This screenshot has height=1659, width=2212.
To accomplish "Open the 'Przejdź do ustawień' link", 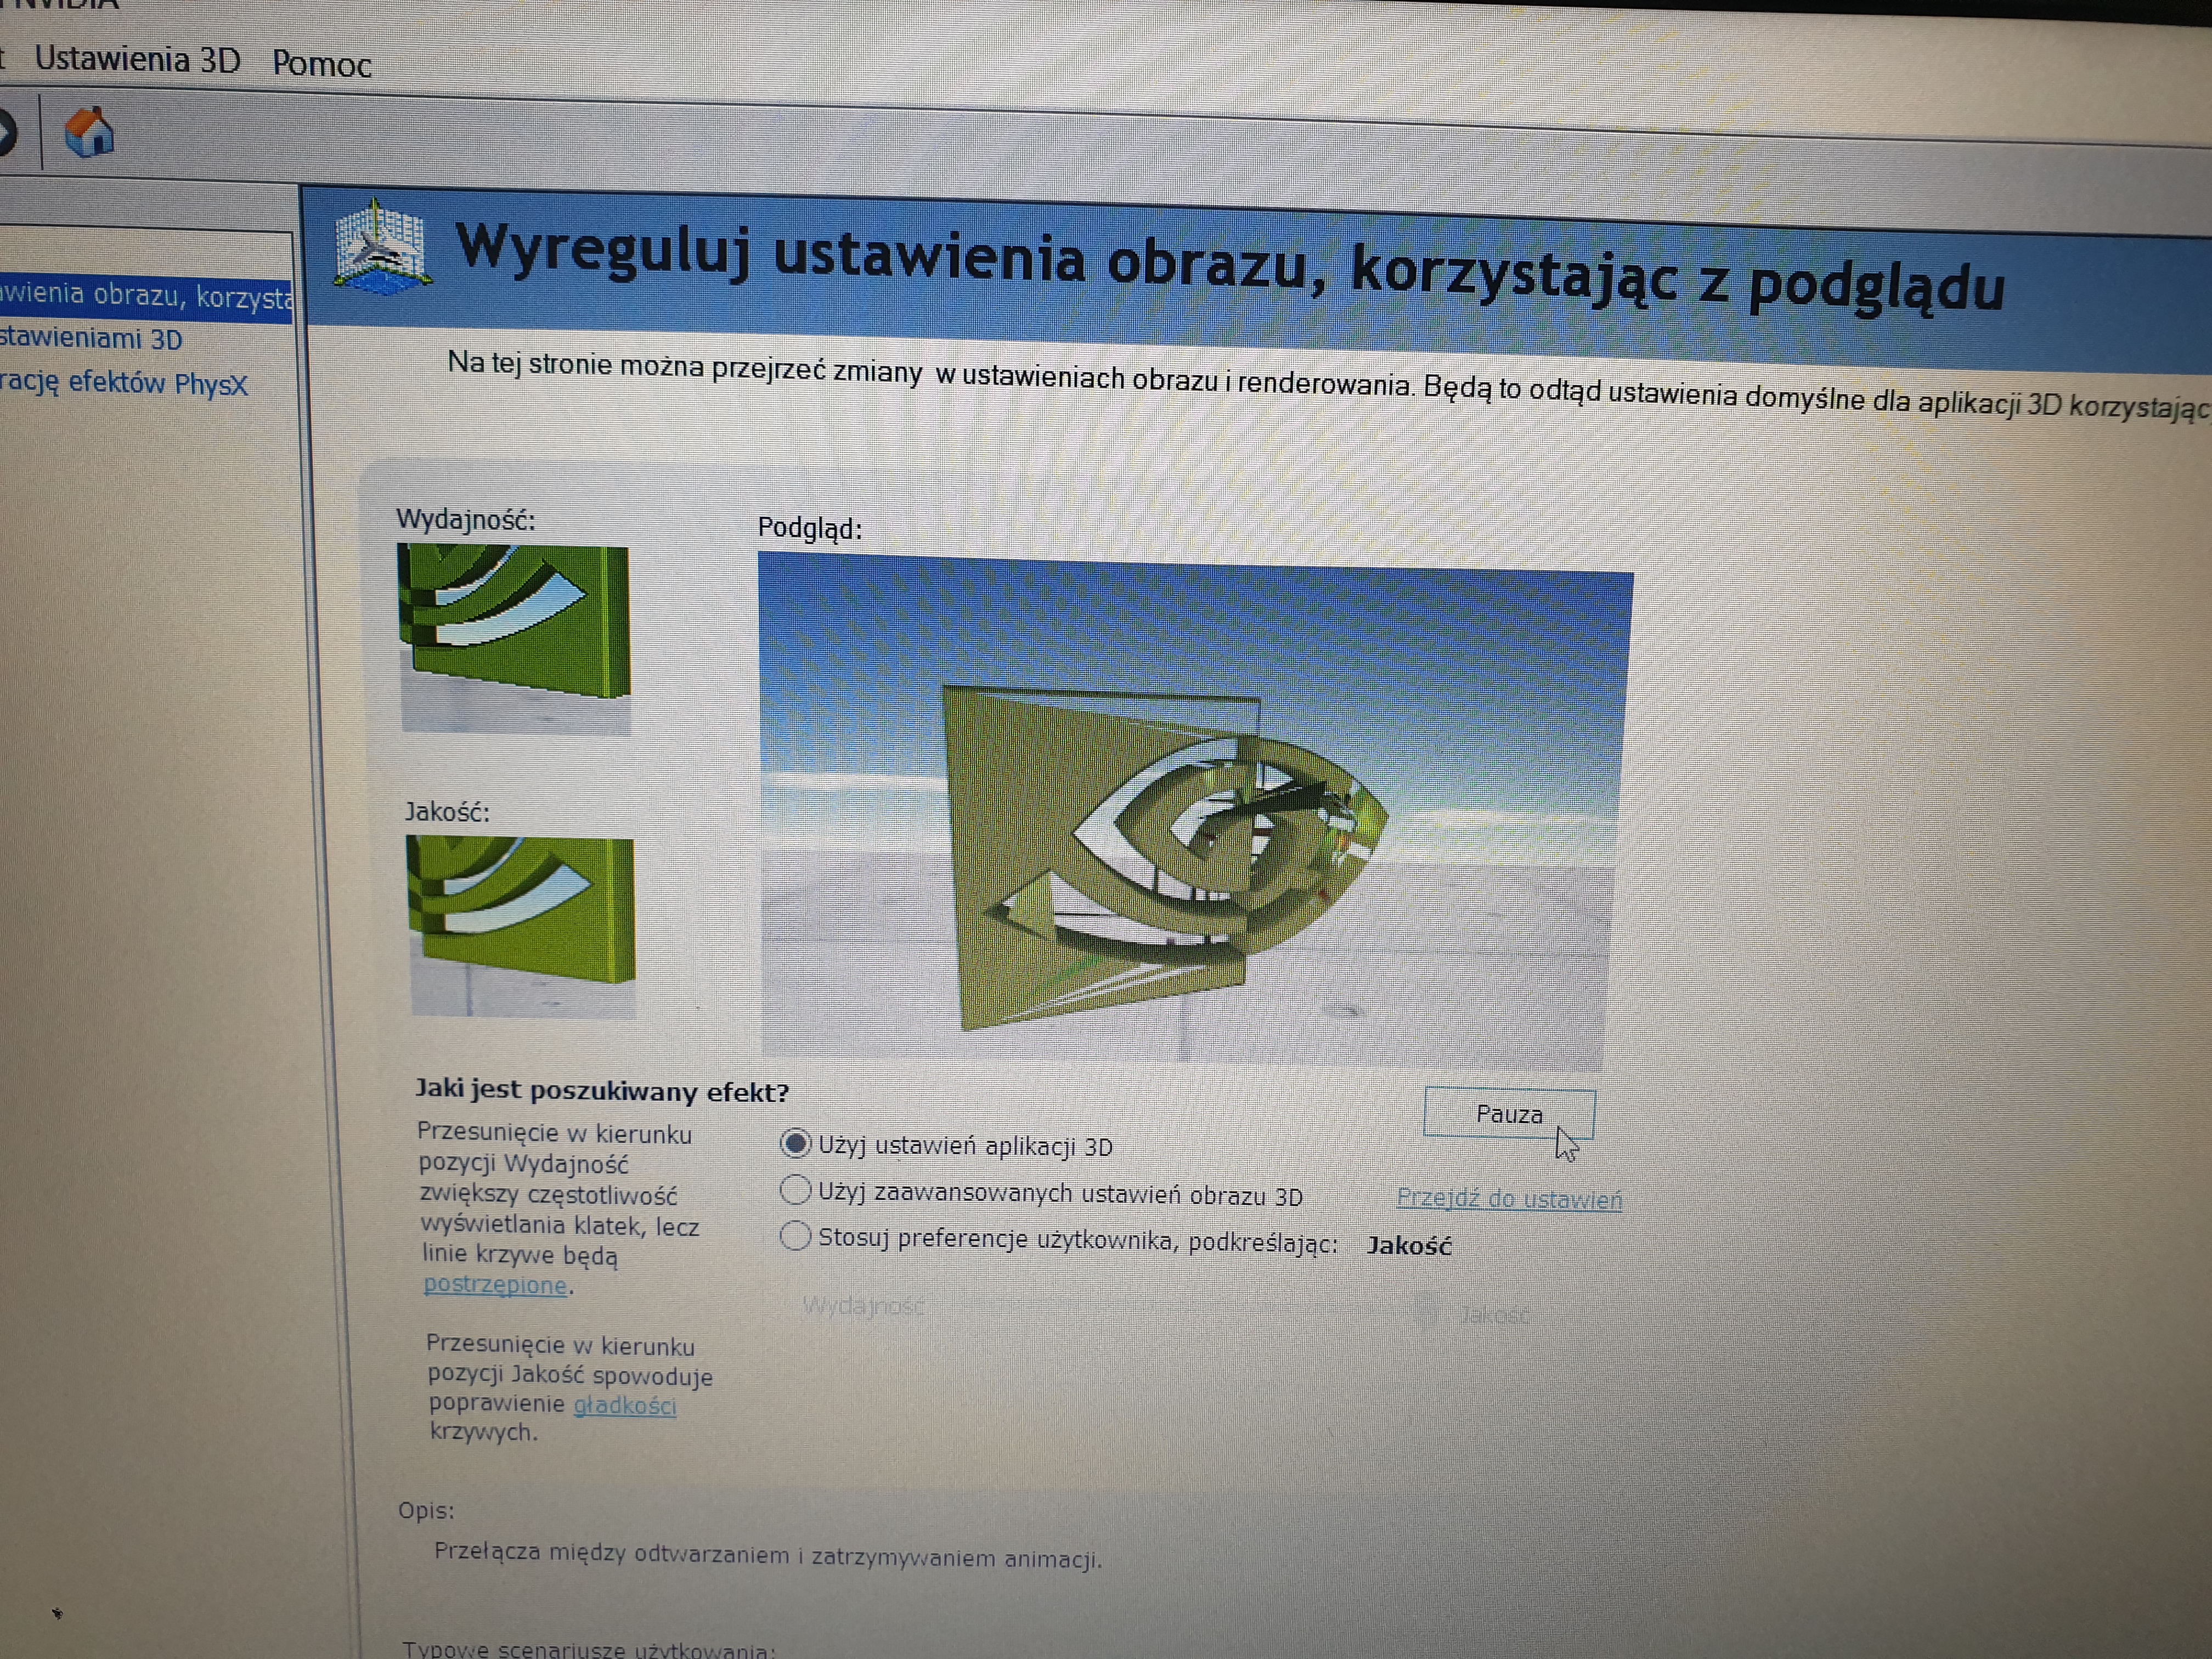I will pos(1509,1198).
